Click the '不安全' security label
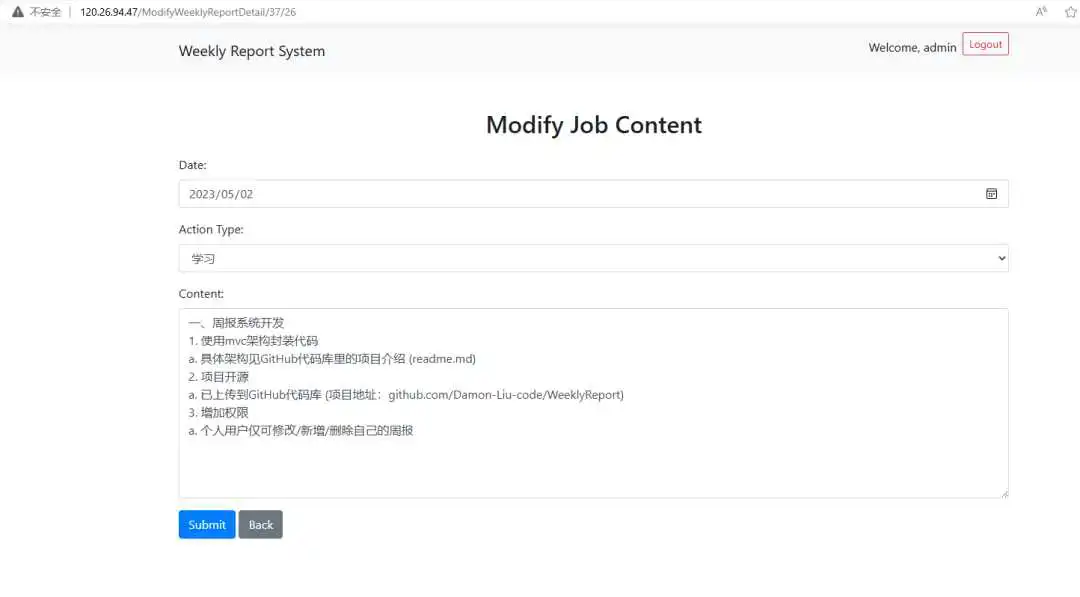The height and width of the screenshot is (597, 1080). click(x=46, y=12)
